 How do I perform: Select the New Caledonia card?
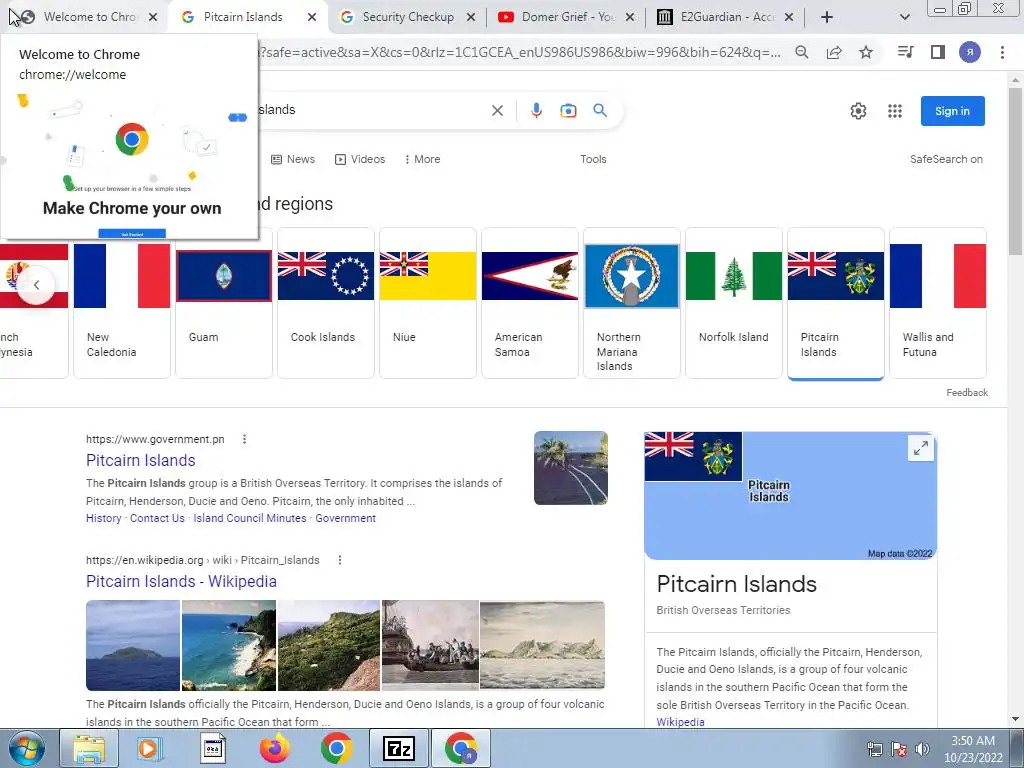click(x=121, y=303)
